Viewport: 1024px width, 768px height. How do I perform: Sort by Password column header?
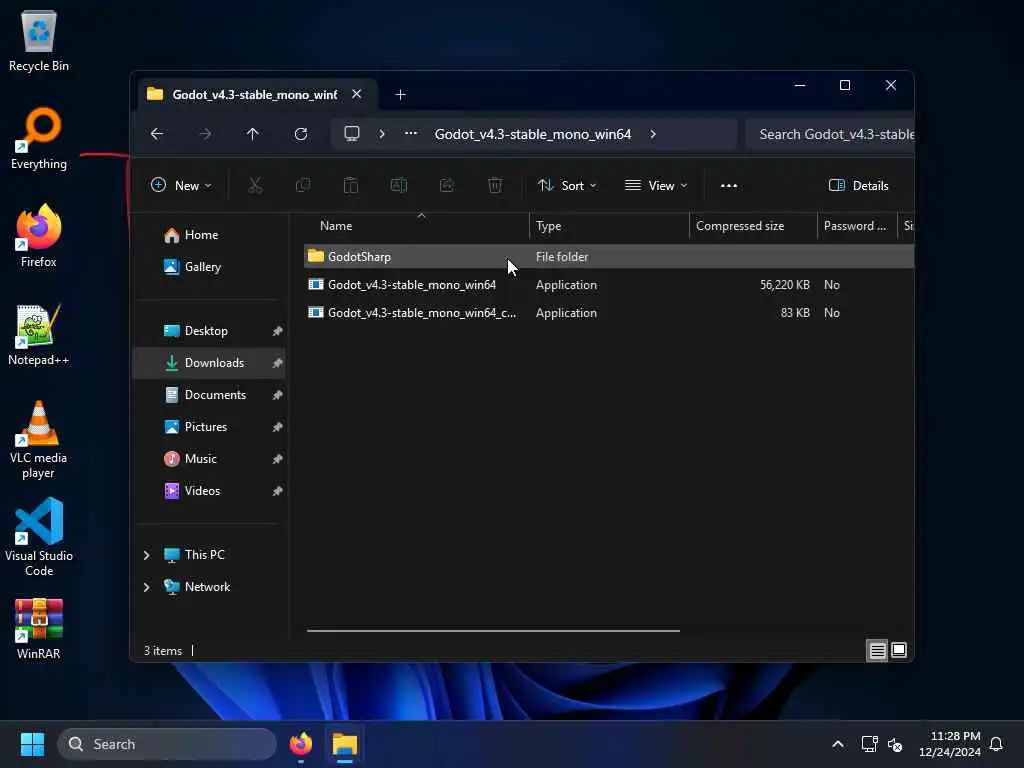(x=857, y=226)
